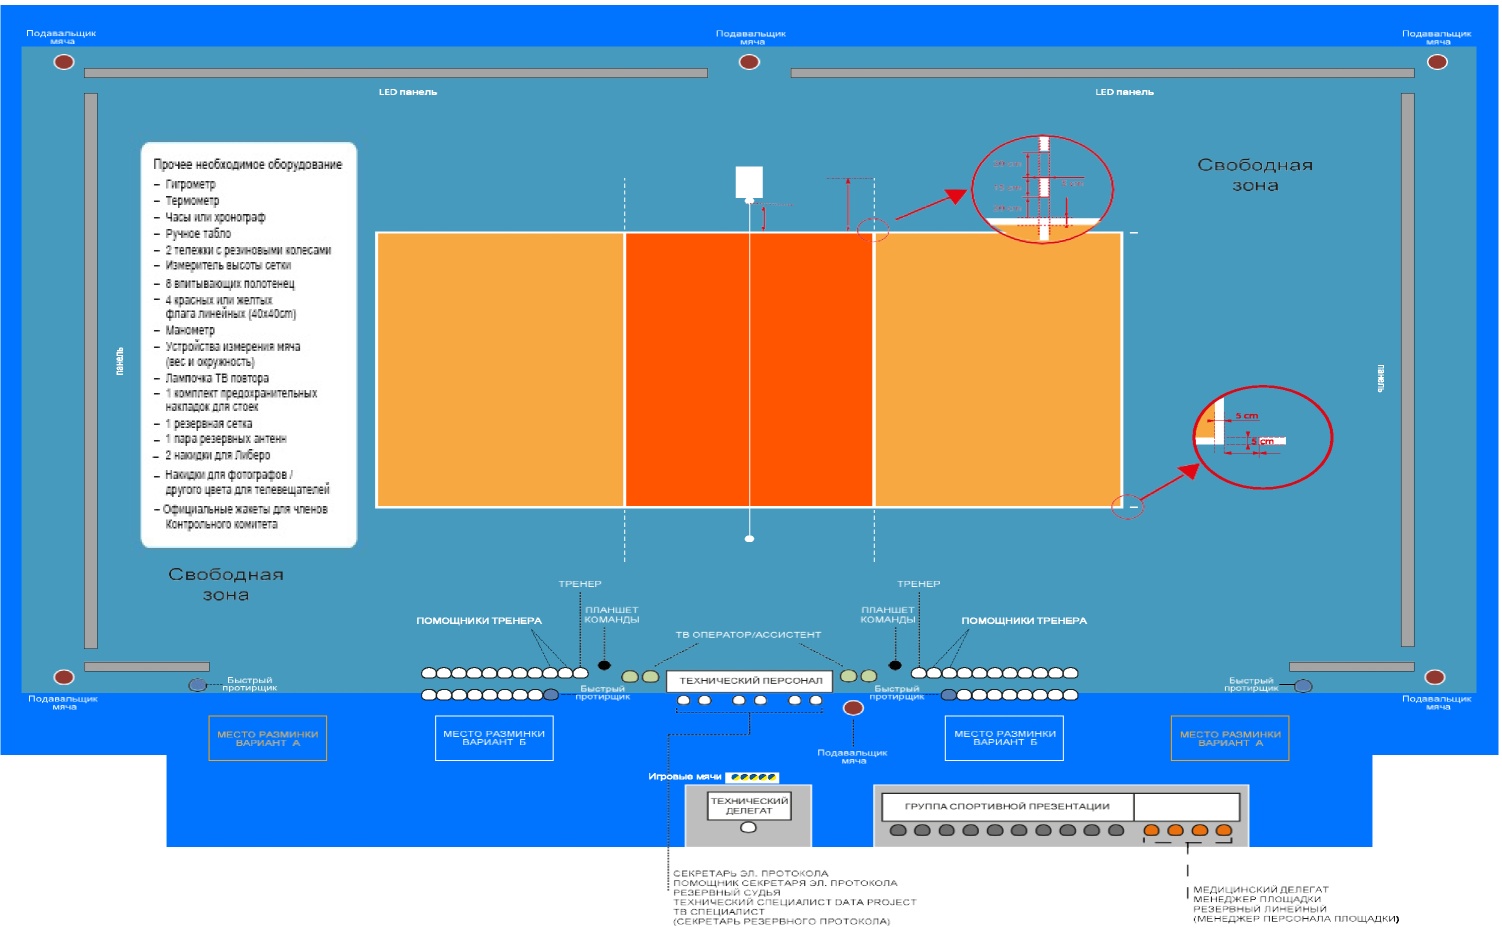Click the court corner line detail circle

[x=1263, y=437]
